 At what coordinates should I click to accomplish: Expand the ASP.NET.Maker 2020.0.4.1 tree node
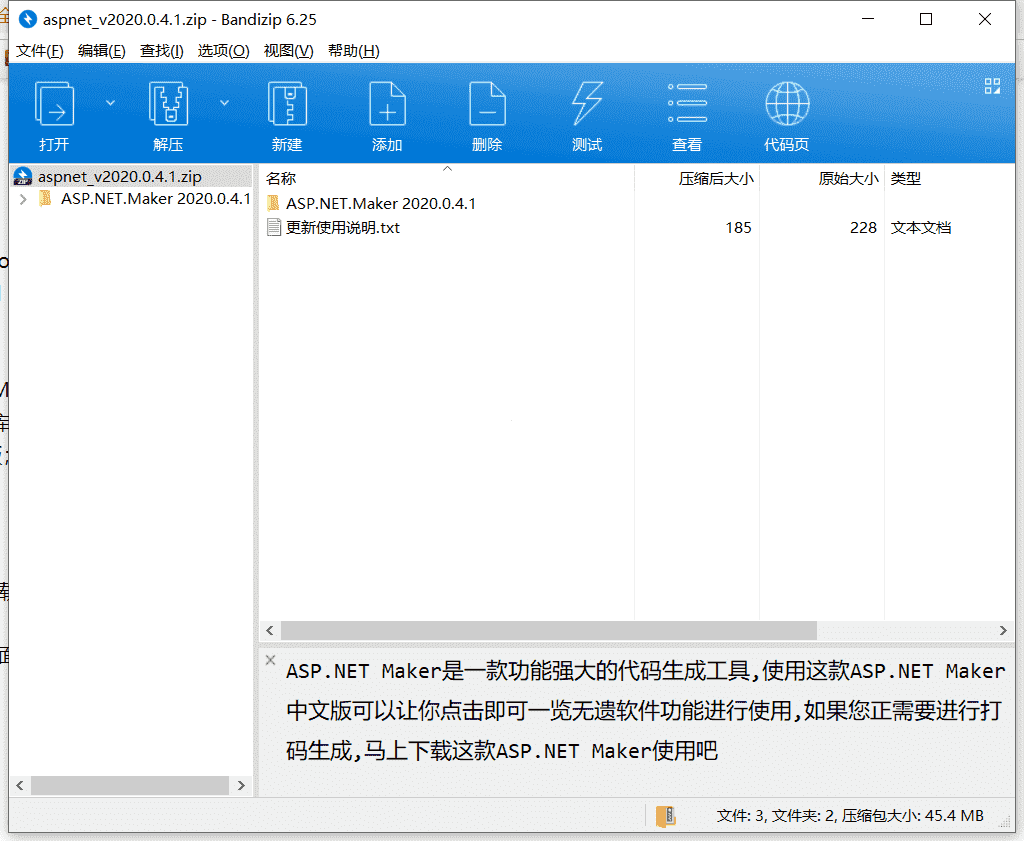point(24,199)
